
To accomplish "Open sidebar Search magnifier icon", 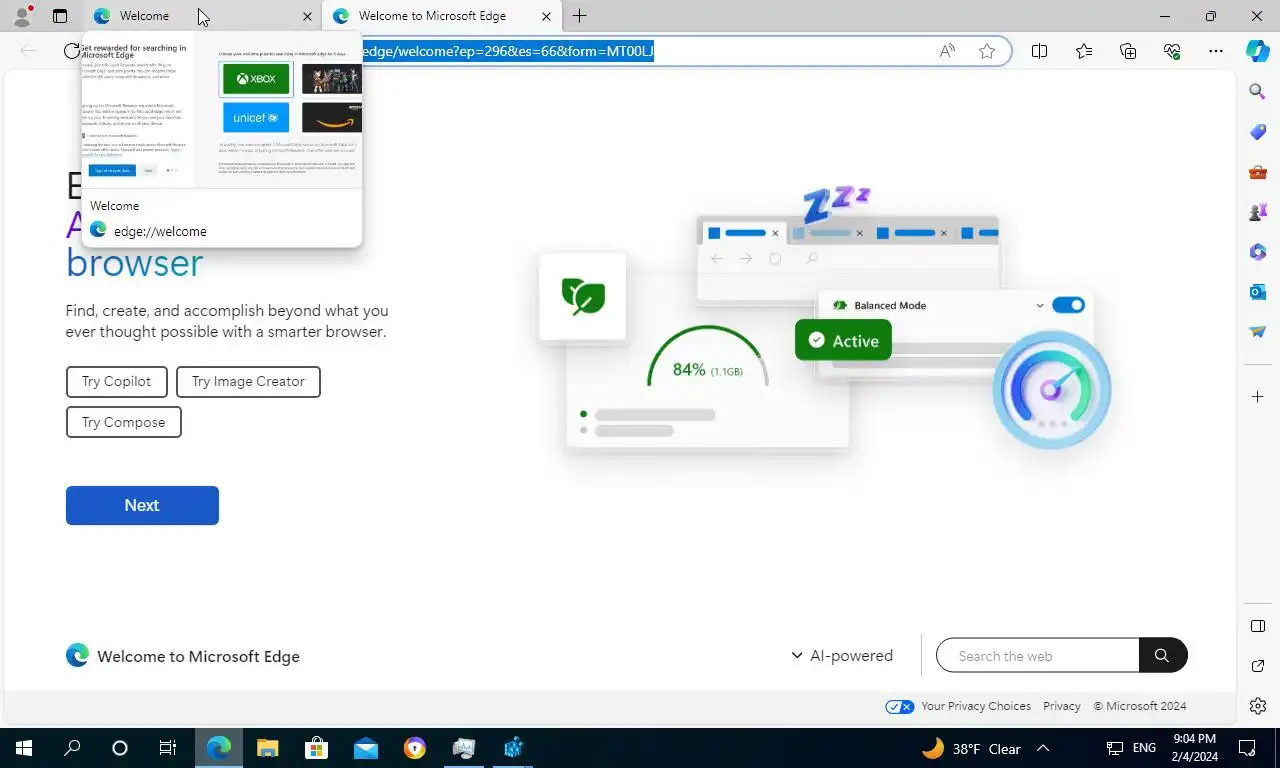I will pos(1258,92).
